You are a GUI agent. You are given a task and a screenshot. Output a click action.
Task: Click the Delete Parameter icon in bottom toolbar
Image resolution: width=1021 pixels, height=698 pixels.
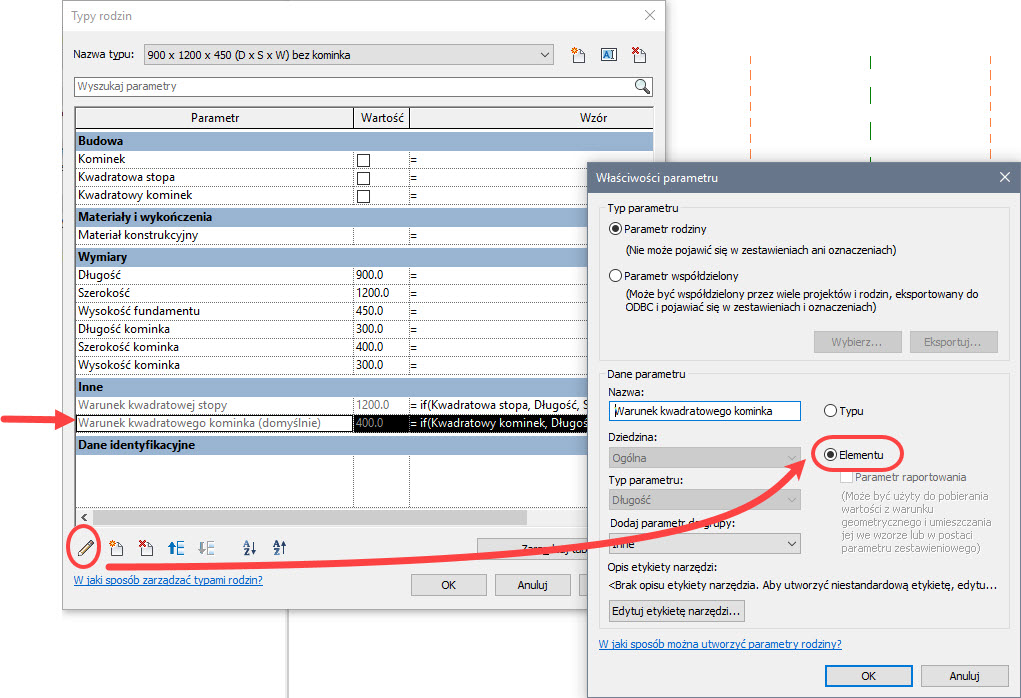145,547
